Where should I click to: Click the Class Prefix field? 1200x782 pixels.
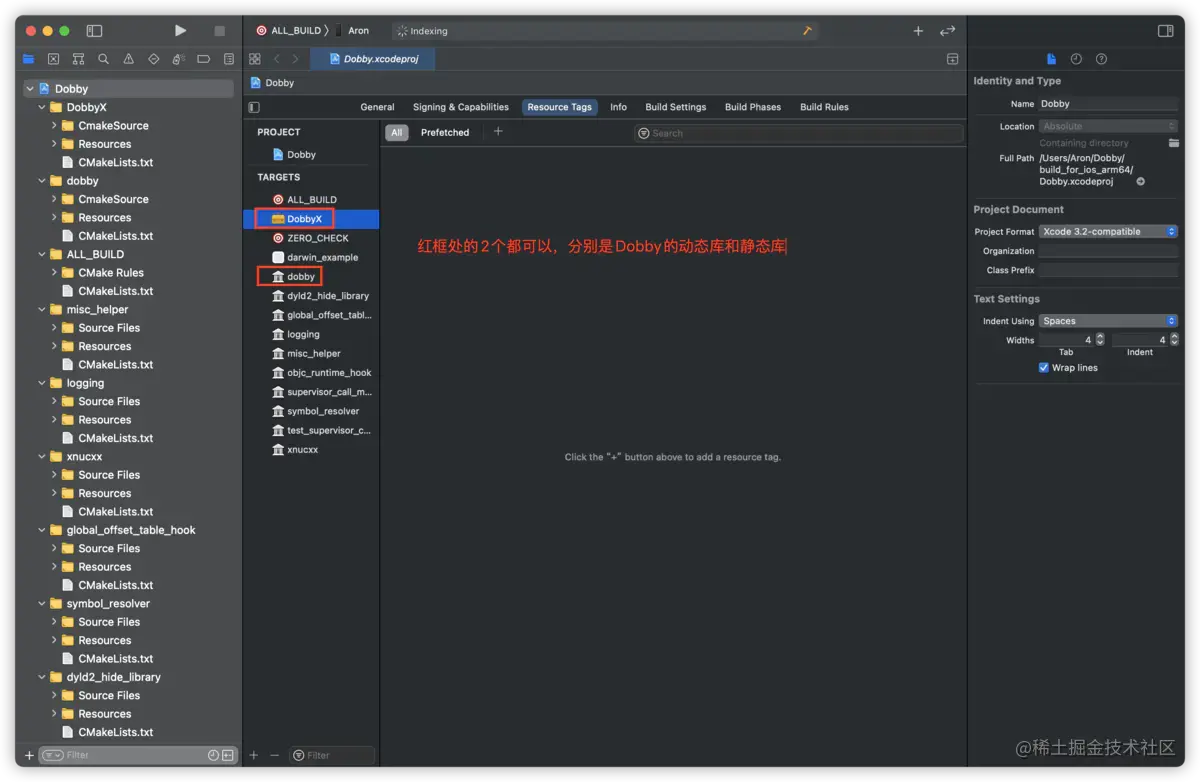(1109, 270)
